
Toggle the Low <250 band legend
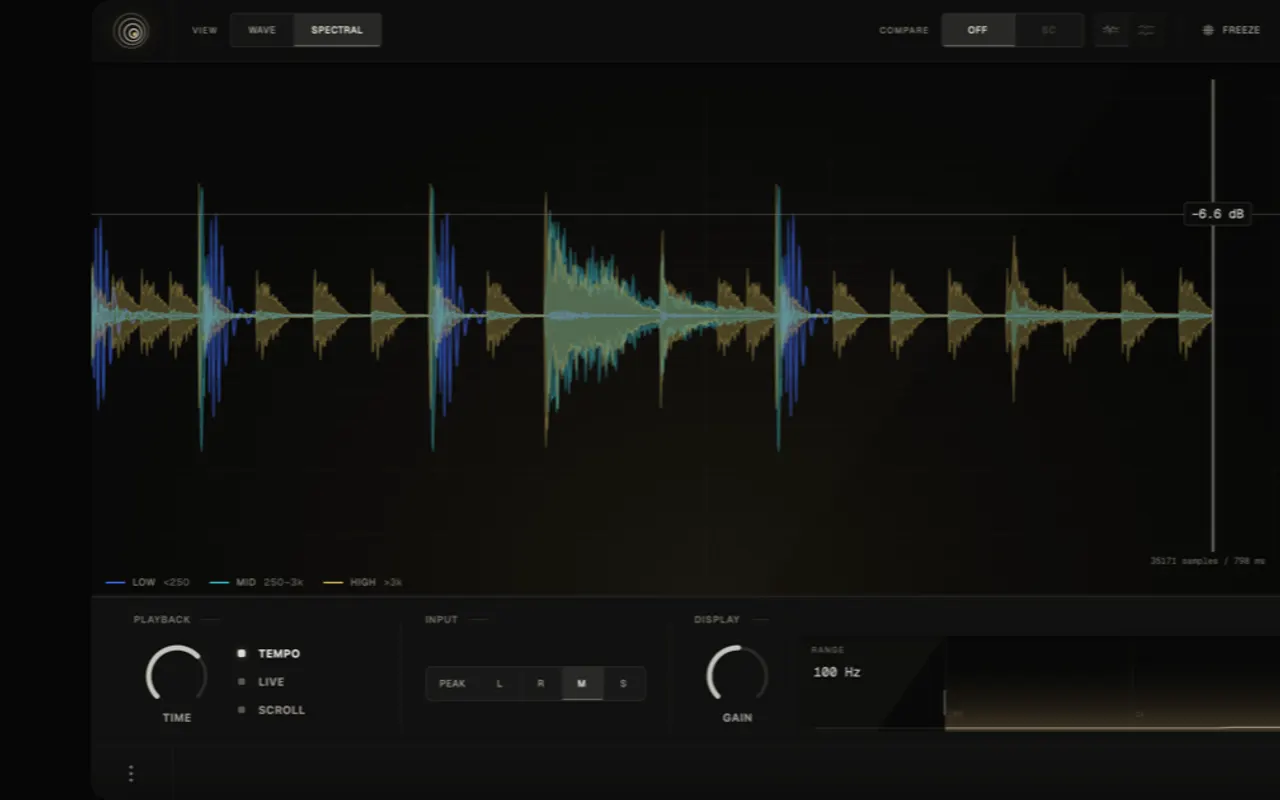tap(147, 582)
